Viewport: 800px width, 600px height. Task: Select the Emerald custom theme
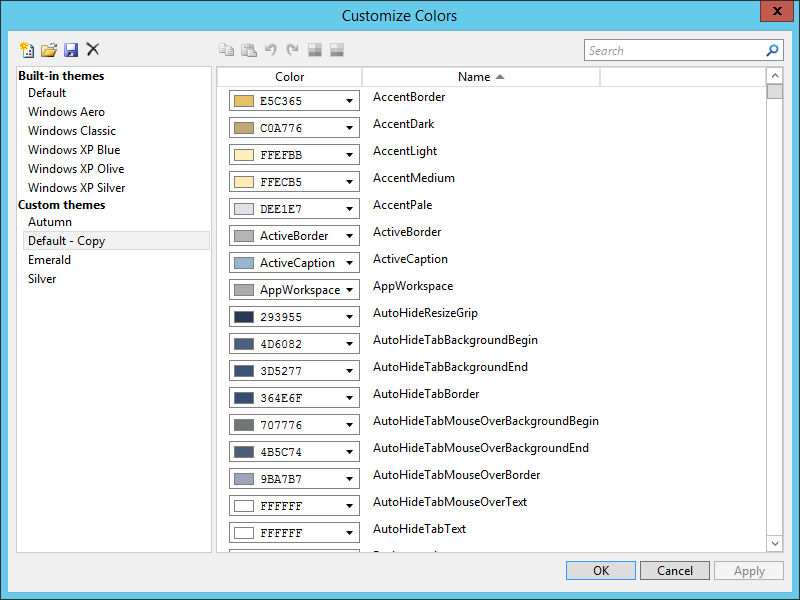tap(49, 259)
